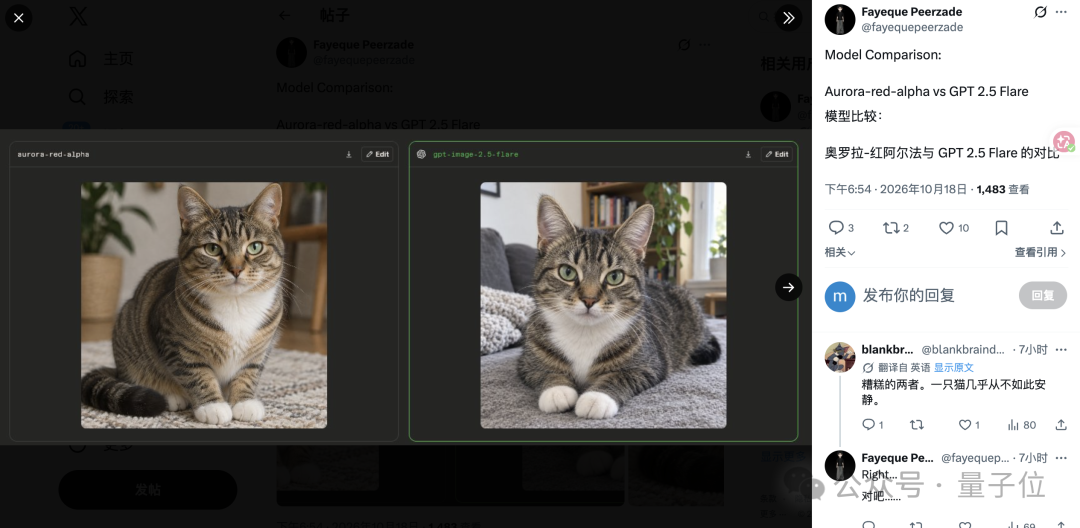Click aurora-red-alpha model label

(53, 155)
